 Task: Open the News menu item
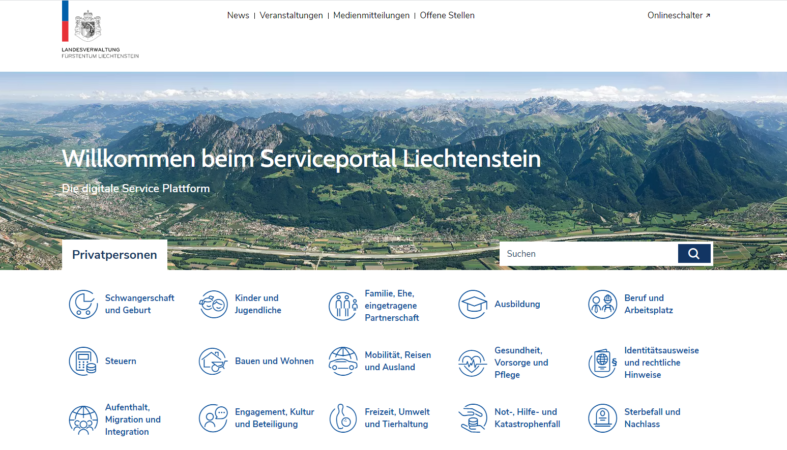click(x=238, y=16)
